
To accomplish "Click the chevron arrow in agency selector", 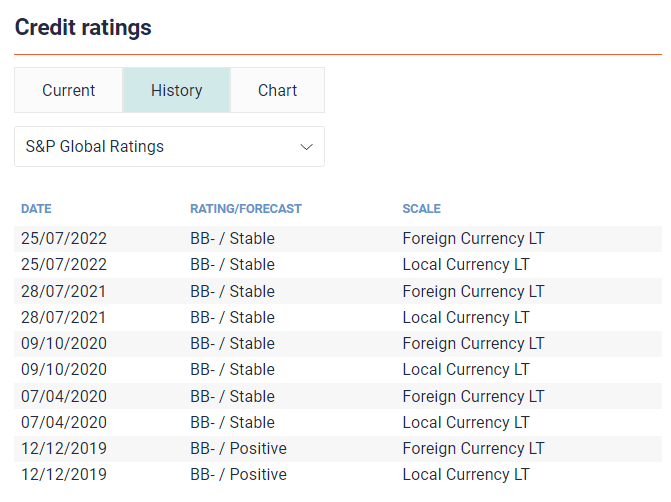I will [307, 147].
